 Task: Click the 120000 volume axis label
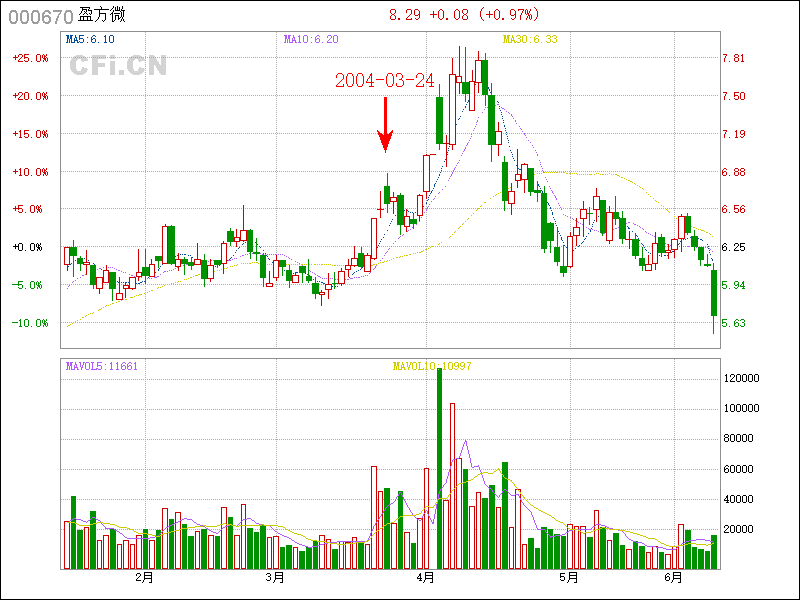click(742, 379)
